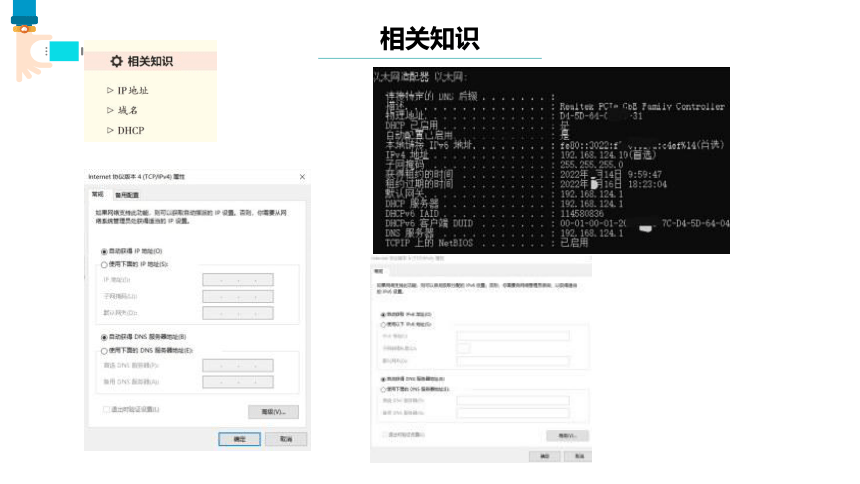Select use following DNS radio in IPv6 dialog
Viewport: 860px width, 484px height.
point(383,390)
